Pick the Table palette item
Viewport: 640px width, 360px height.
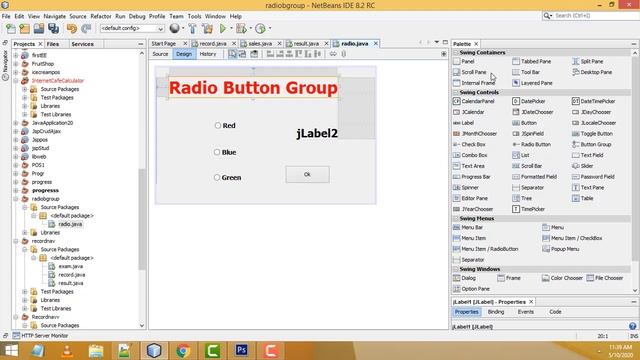click(x=583, y=198)
